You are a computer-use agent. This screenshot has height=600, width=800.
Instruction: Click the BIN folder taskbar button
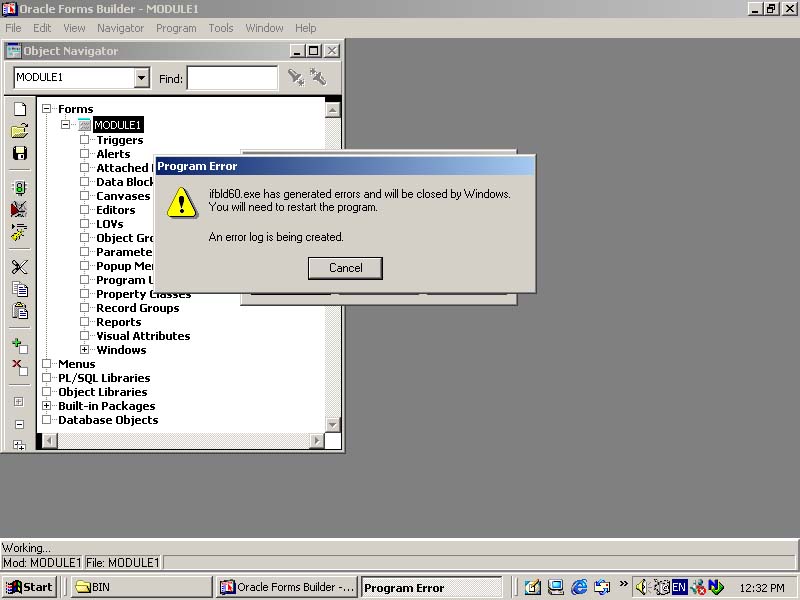point(140,587)
